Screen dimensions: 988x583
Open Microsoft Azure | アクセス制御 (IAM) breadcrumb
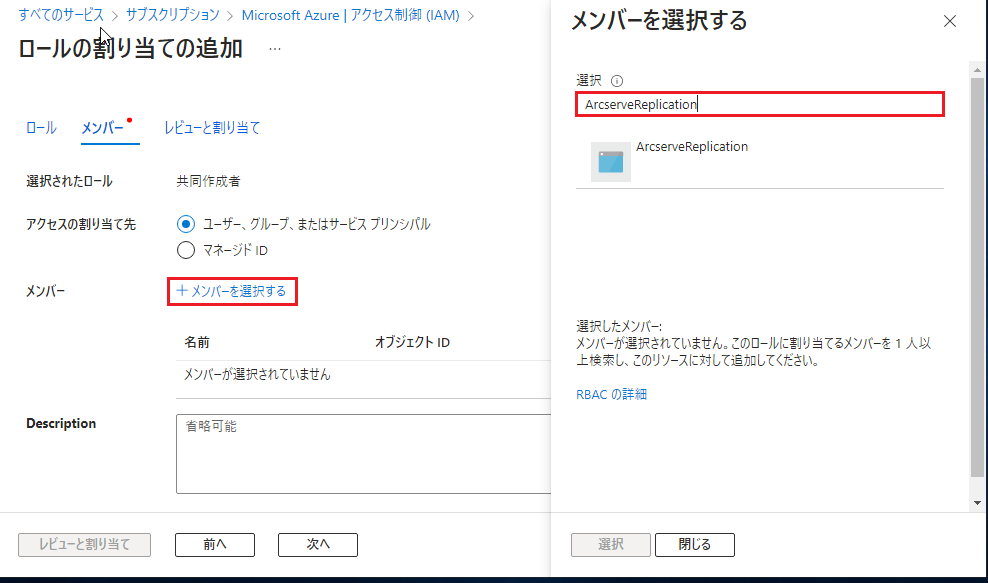350,14
